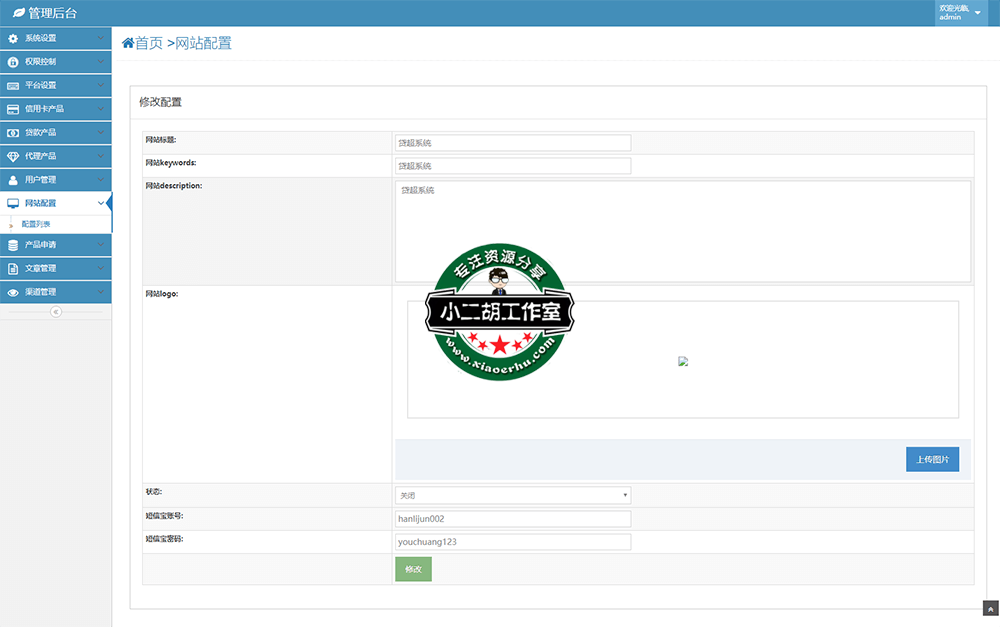Click the 网站keywords input field

coord(513,166)
